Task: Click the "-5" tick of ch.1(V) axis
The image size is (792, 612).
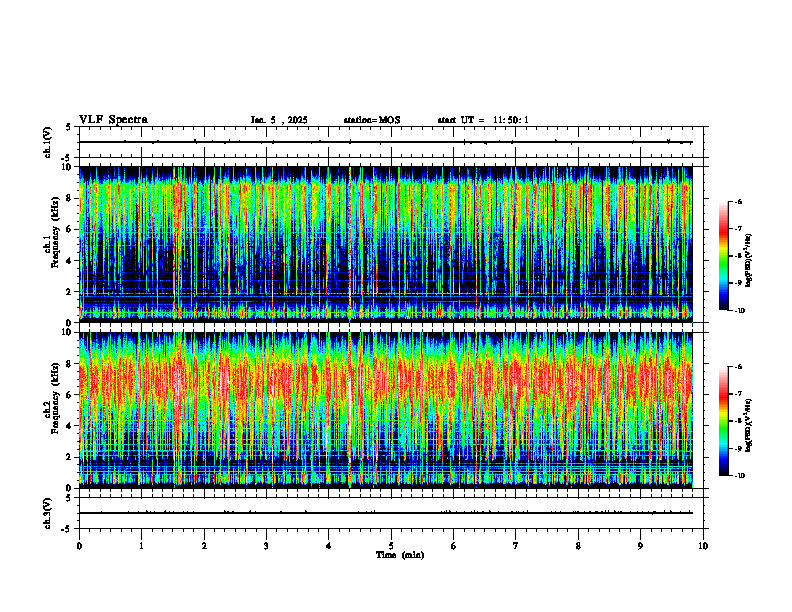Action: (x=67, y=159)
